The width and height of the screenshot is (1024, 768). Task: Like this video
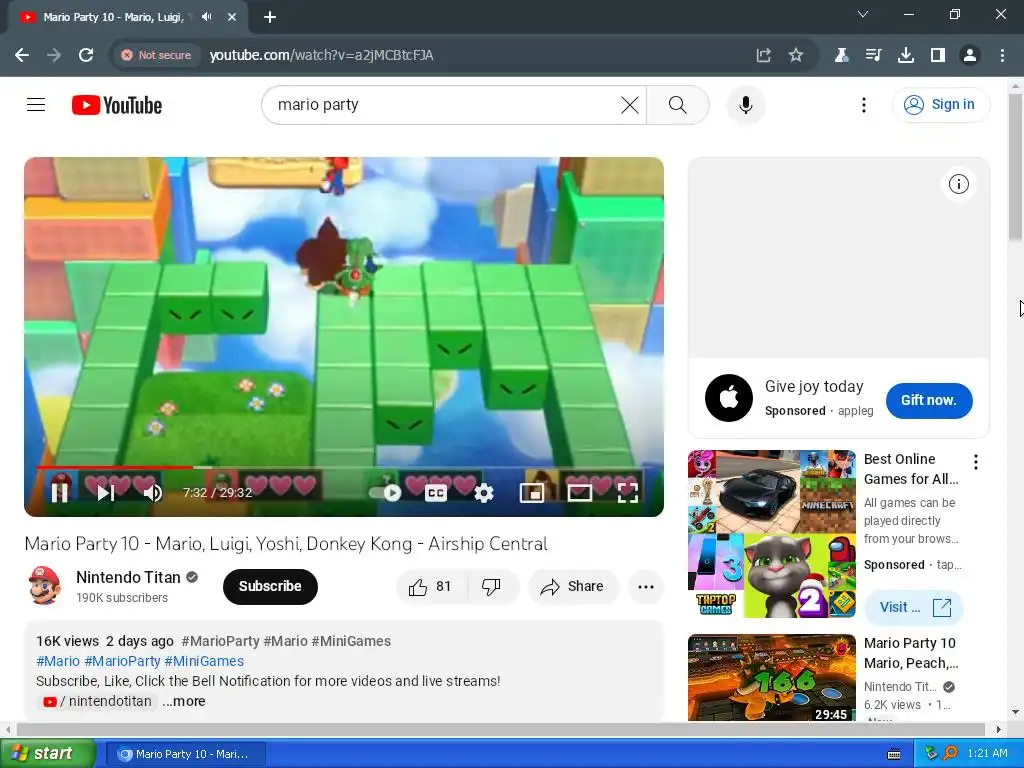pyautogui.click(x=431, y=586)
